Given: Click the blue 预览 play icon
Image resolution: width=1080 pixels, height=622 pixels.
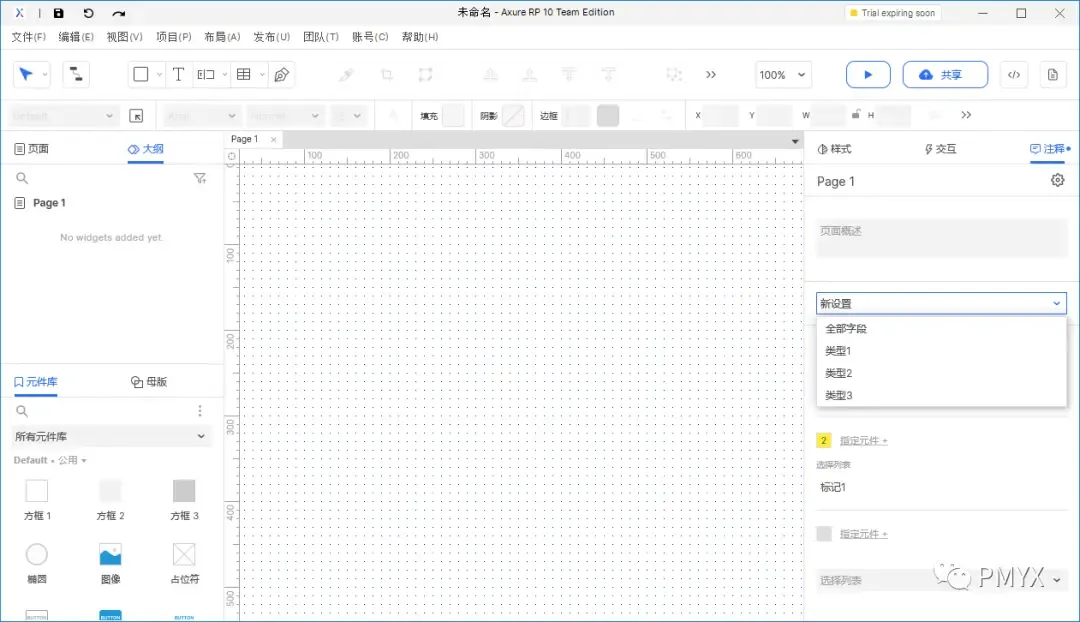Looking at the screenshot, I should click(x=867, y=74).
